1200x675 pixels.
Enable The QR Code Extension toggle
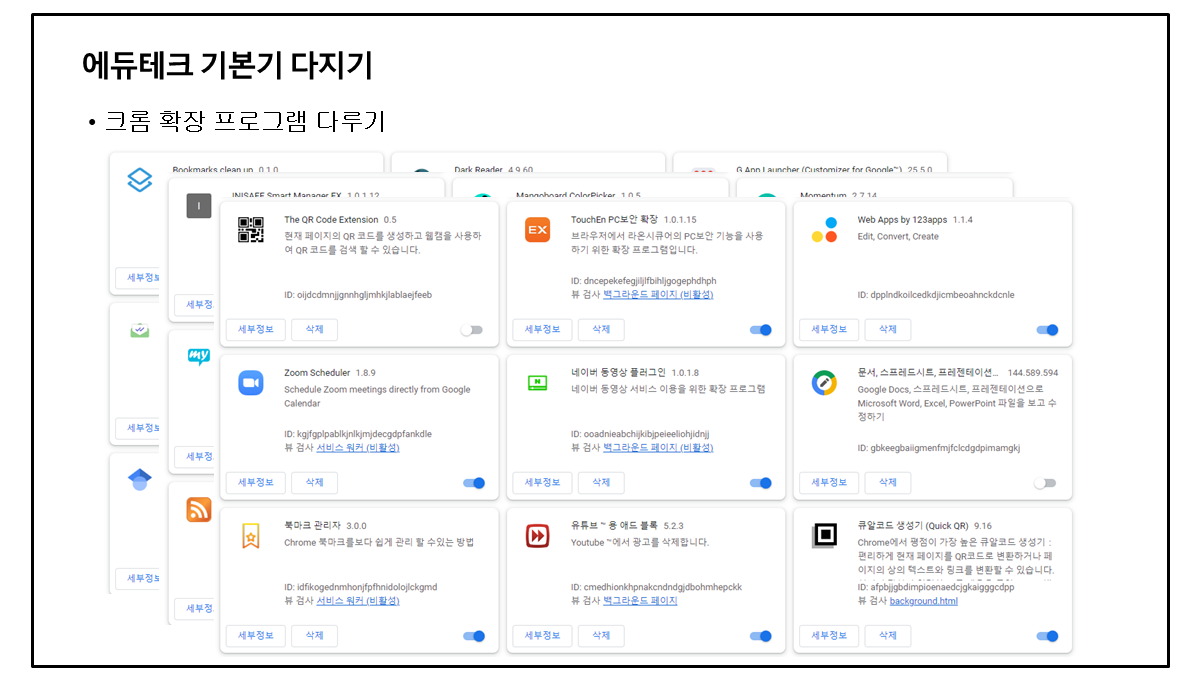click(471, 330)
